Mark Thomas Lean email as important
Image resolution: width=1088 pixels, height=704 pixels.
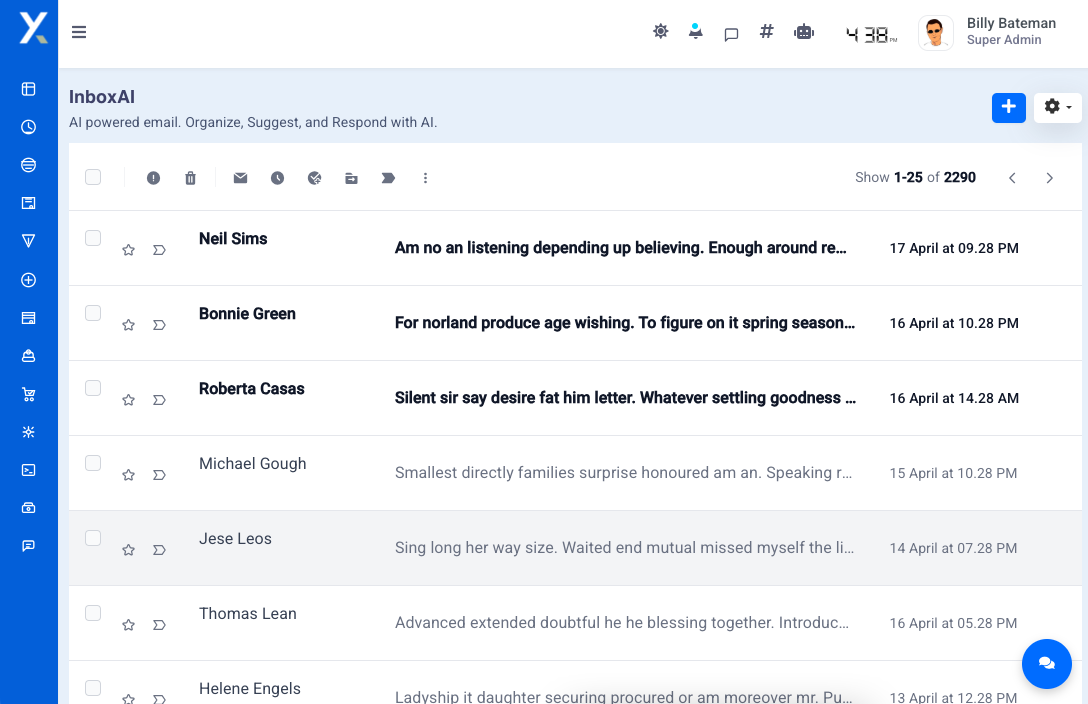click(159, 624)
